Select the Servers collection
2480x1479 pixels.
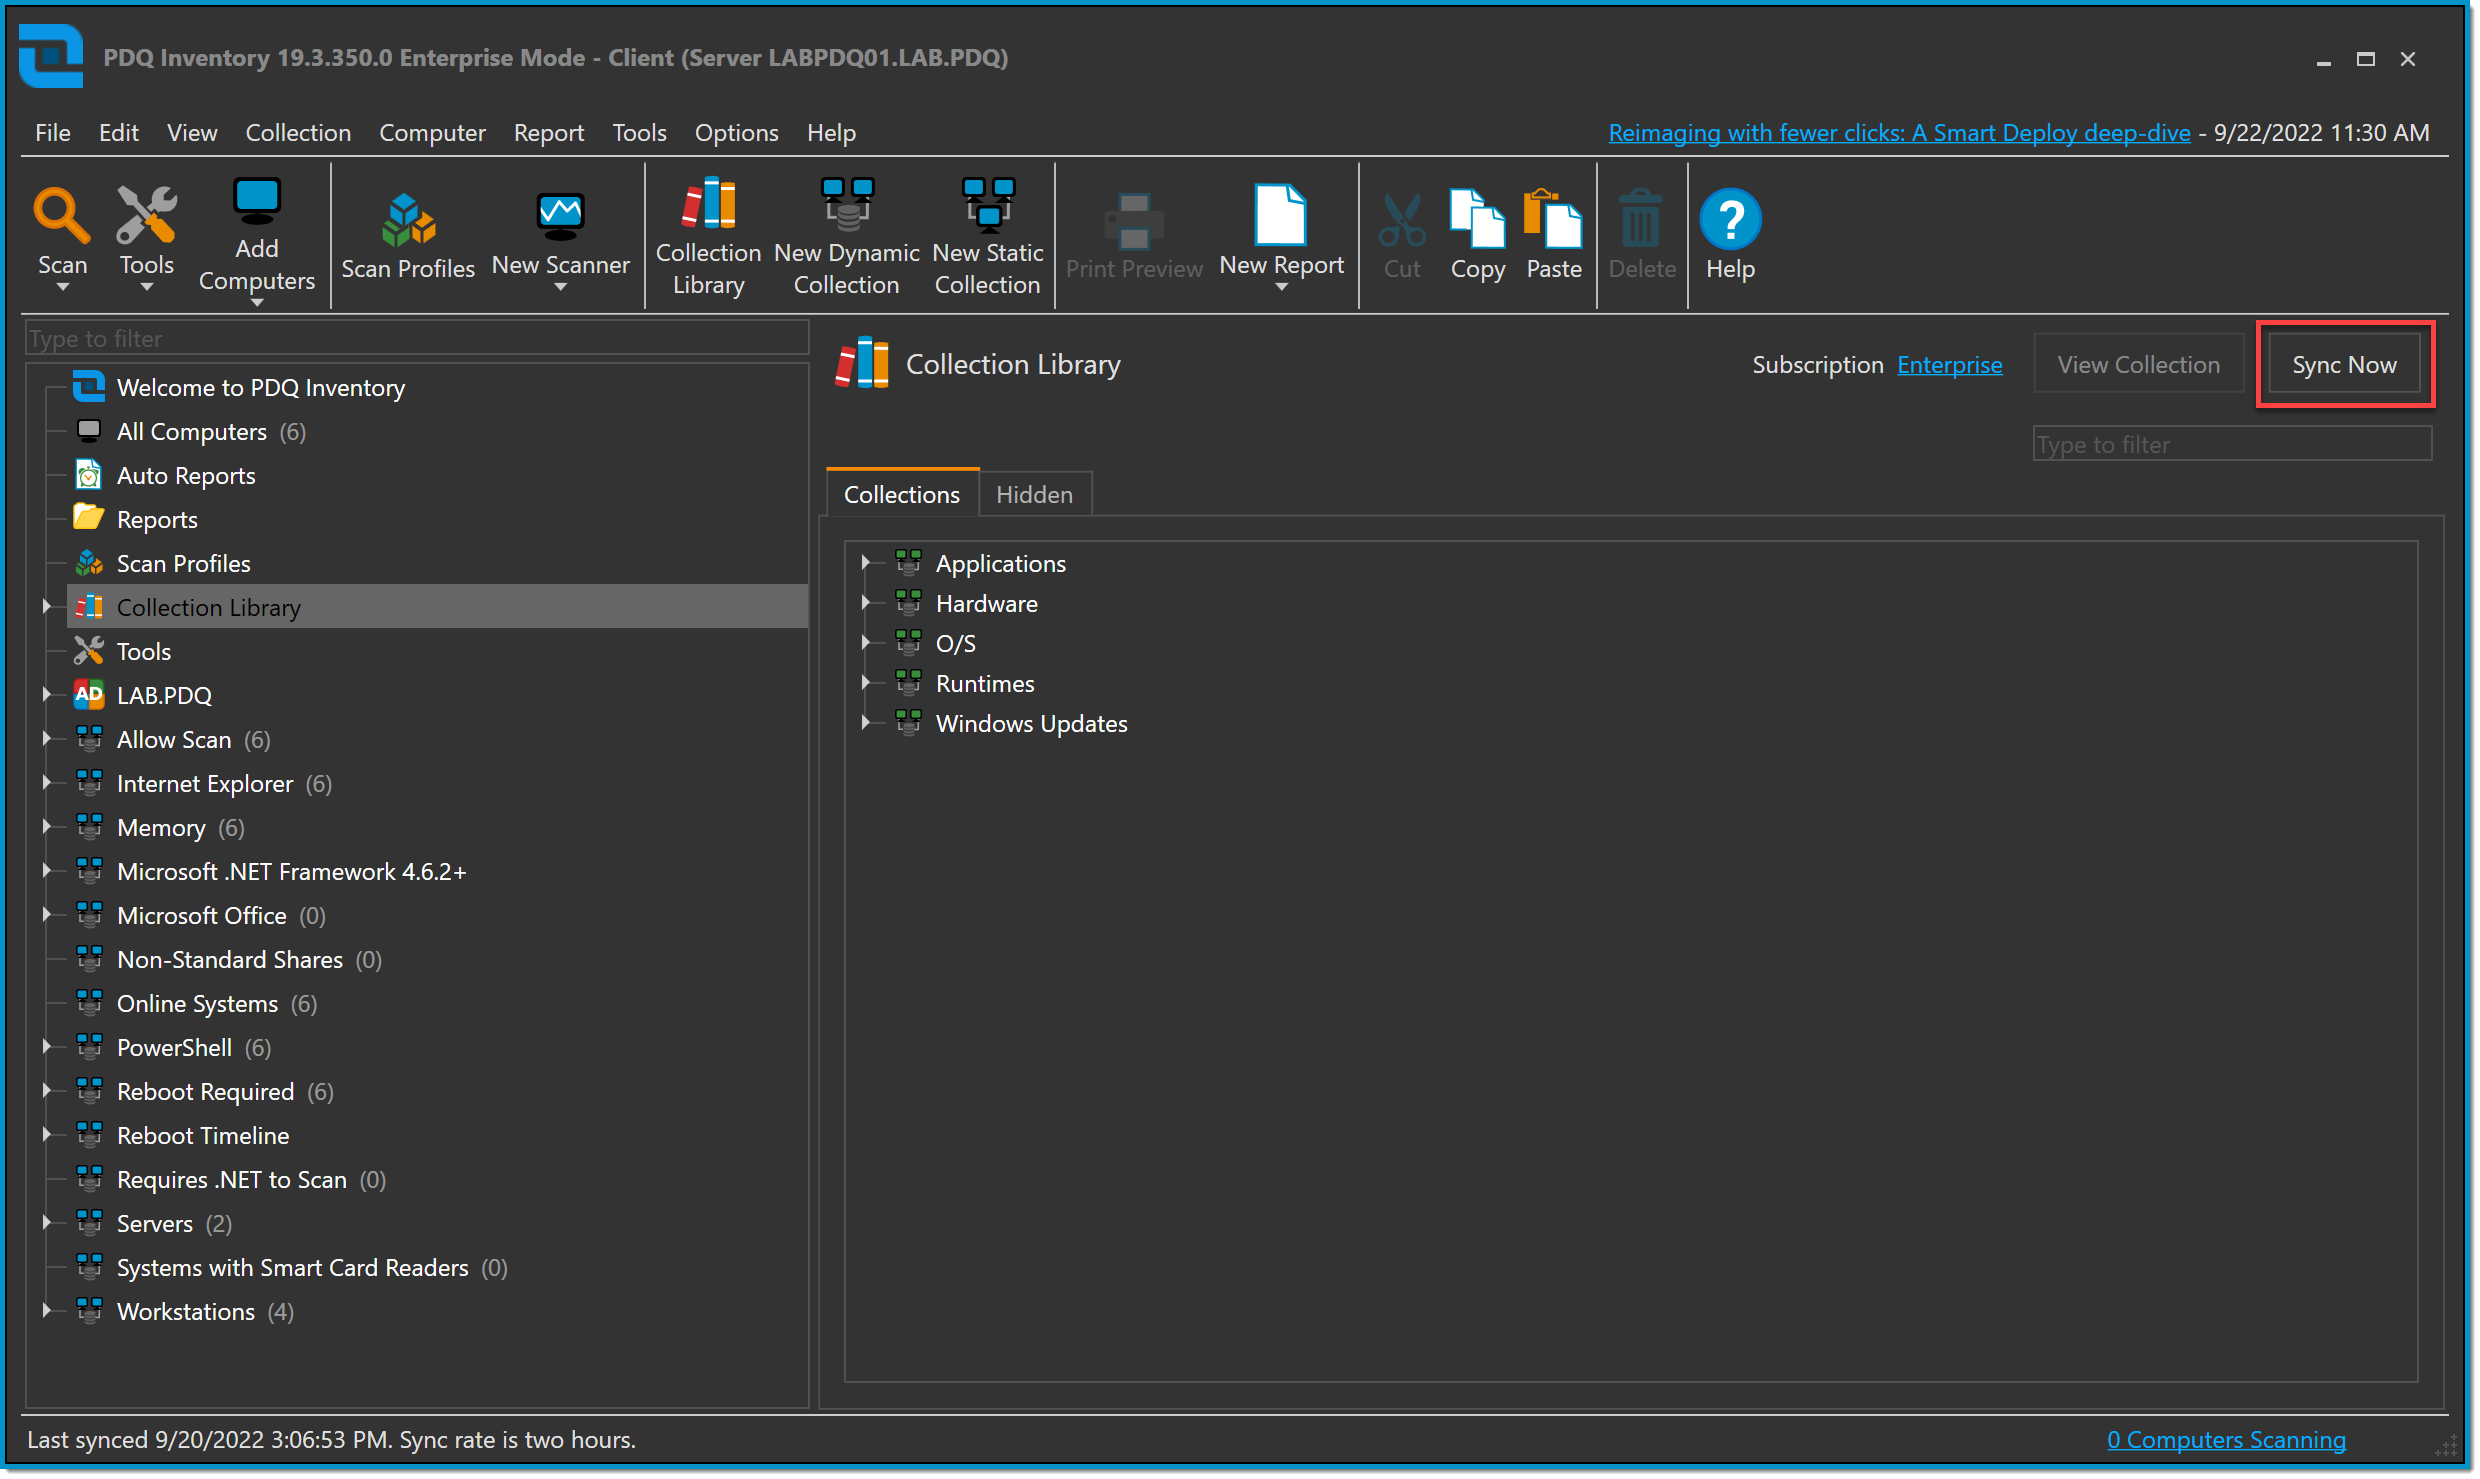[x=154, y=1224]
